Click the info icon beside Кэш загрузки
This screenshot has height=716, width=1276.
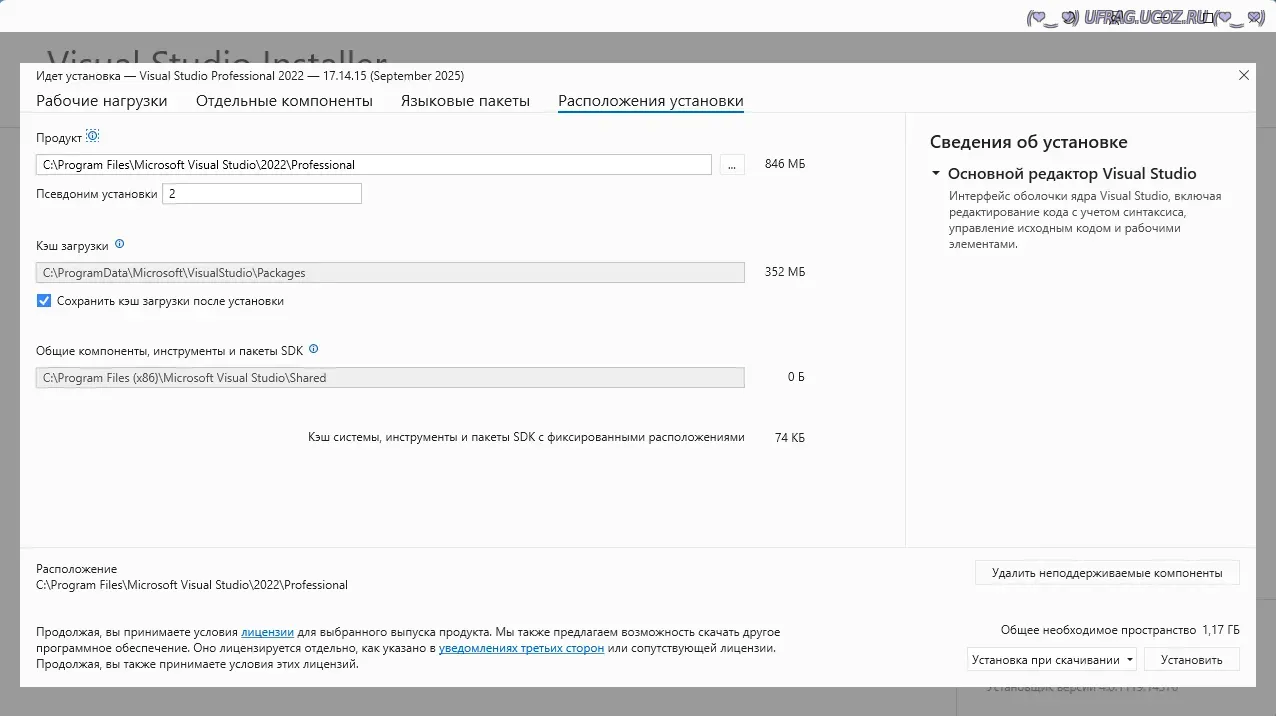coord(120,244)
